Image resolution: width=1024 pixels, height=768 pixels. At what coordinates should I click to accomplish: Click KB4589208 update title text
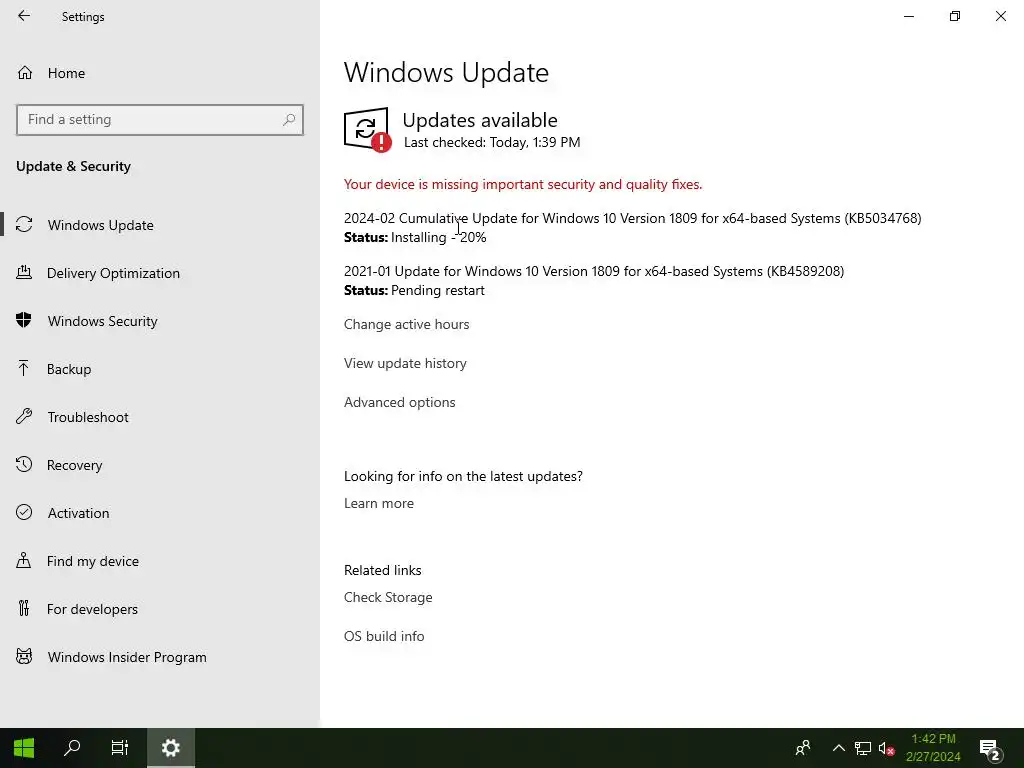tap(594, 271)
